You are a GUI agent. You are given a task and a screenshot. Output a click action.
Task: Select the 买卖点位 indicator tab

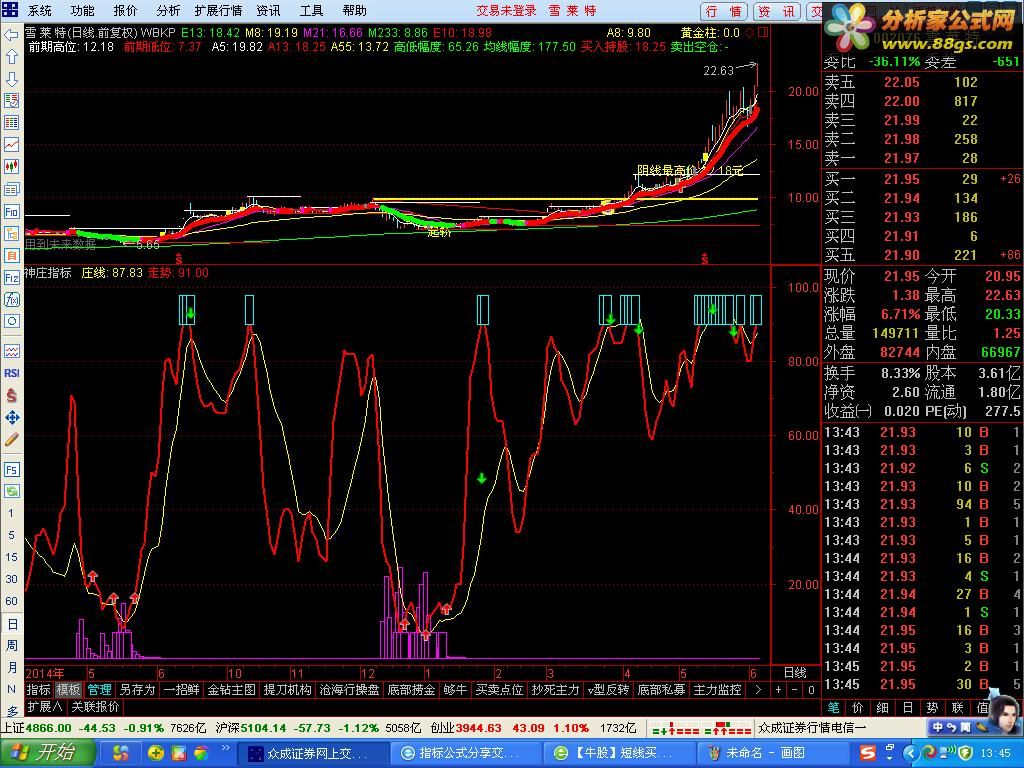click(x=499, y=690)
